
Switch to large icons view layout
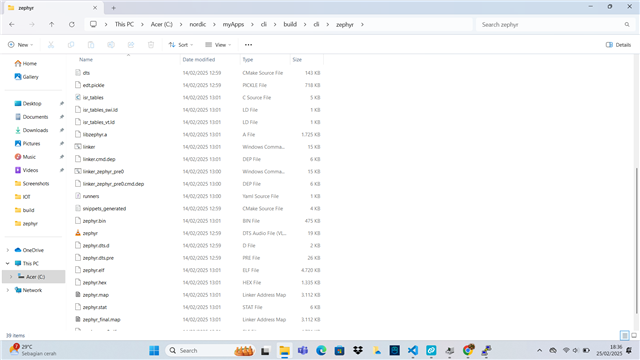pos(634,336)
